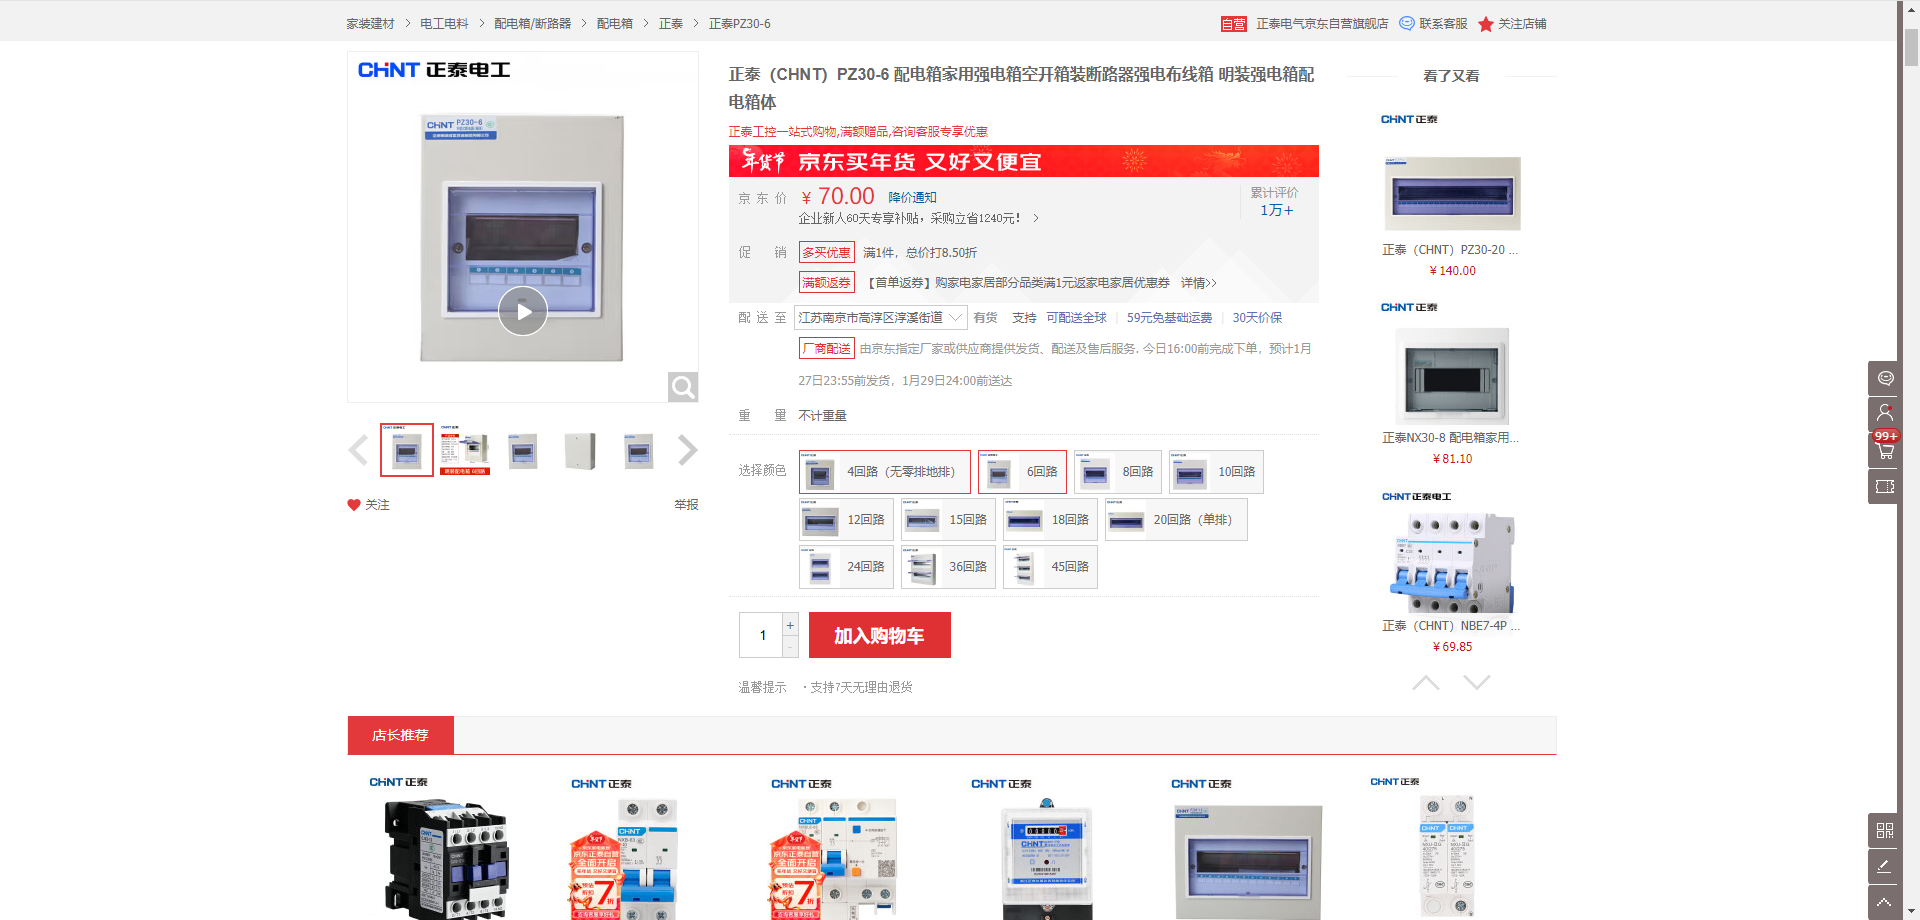Select the fourth thumbnail showing closed box
The image size is (1920, 920).
[580, 450]
